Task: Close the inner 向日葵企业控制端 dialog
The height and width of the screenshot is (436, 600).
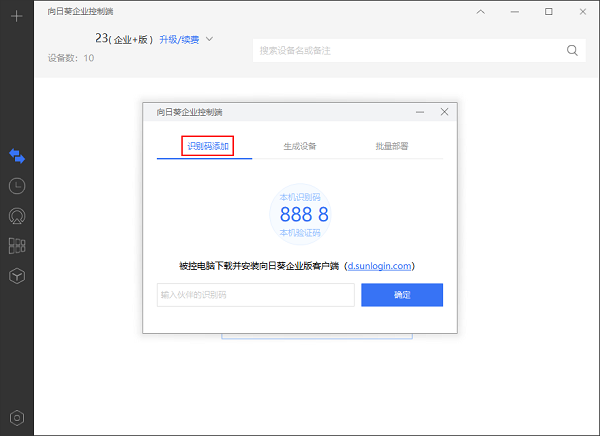Action: [444, 112]
